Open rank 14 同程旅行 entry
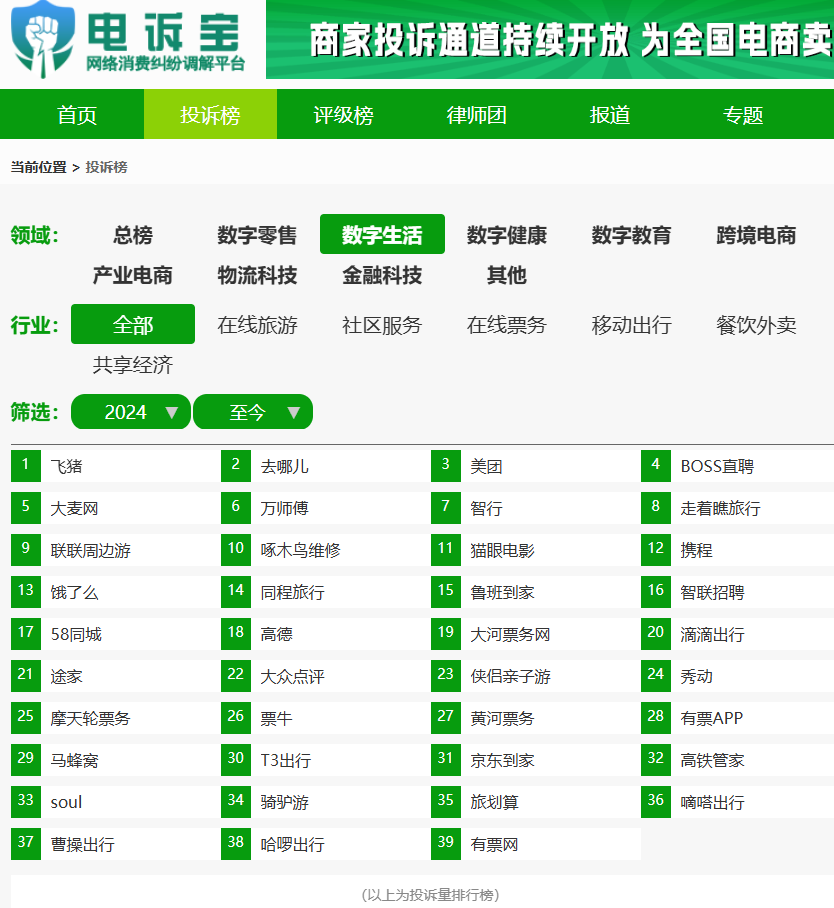Image resolution: width=834 pixels, height=908 pixels. click(323, 592)
